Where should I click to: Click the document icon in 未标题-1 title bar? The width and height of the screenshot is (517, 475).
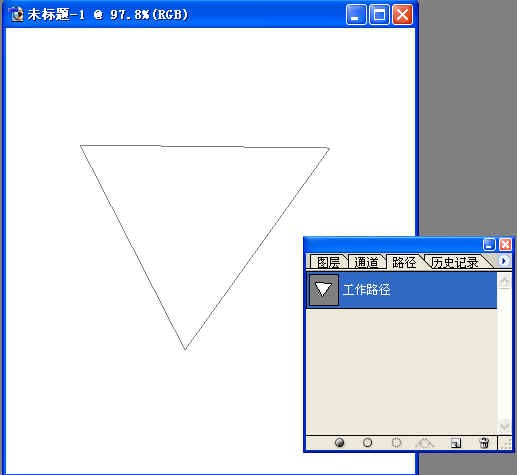17,14
